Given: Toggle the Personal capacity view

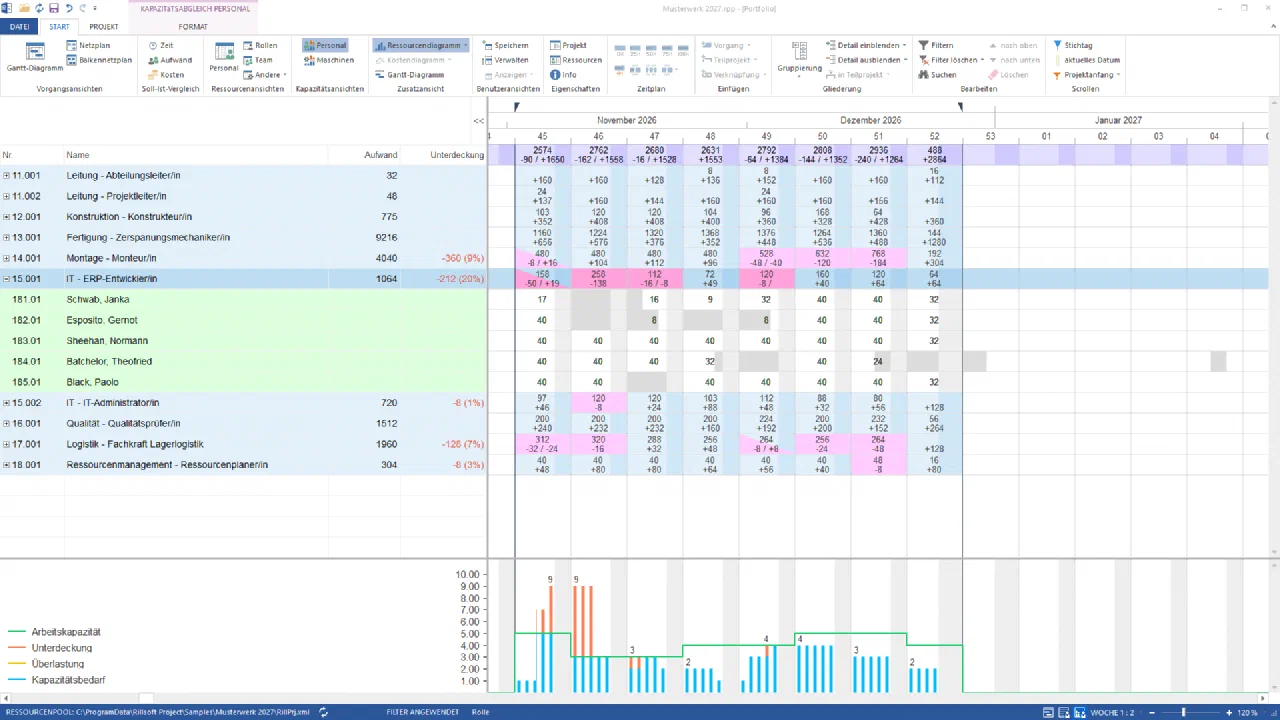Looking at the screenshot, I should 325,45.
